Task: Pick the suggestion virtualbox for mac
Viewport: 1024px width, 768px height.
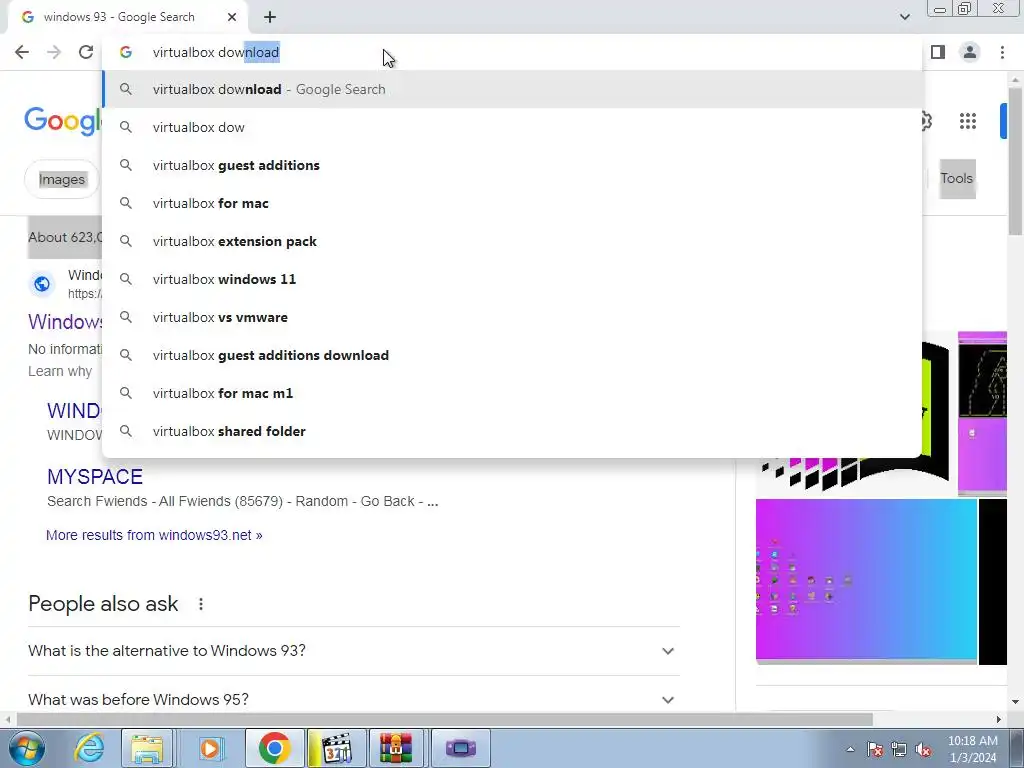Action: pos(513,203)
